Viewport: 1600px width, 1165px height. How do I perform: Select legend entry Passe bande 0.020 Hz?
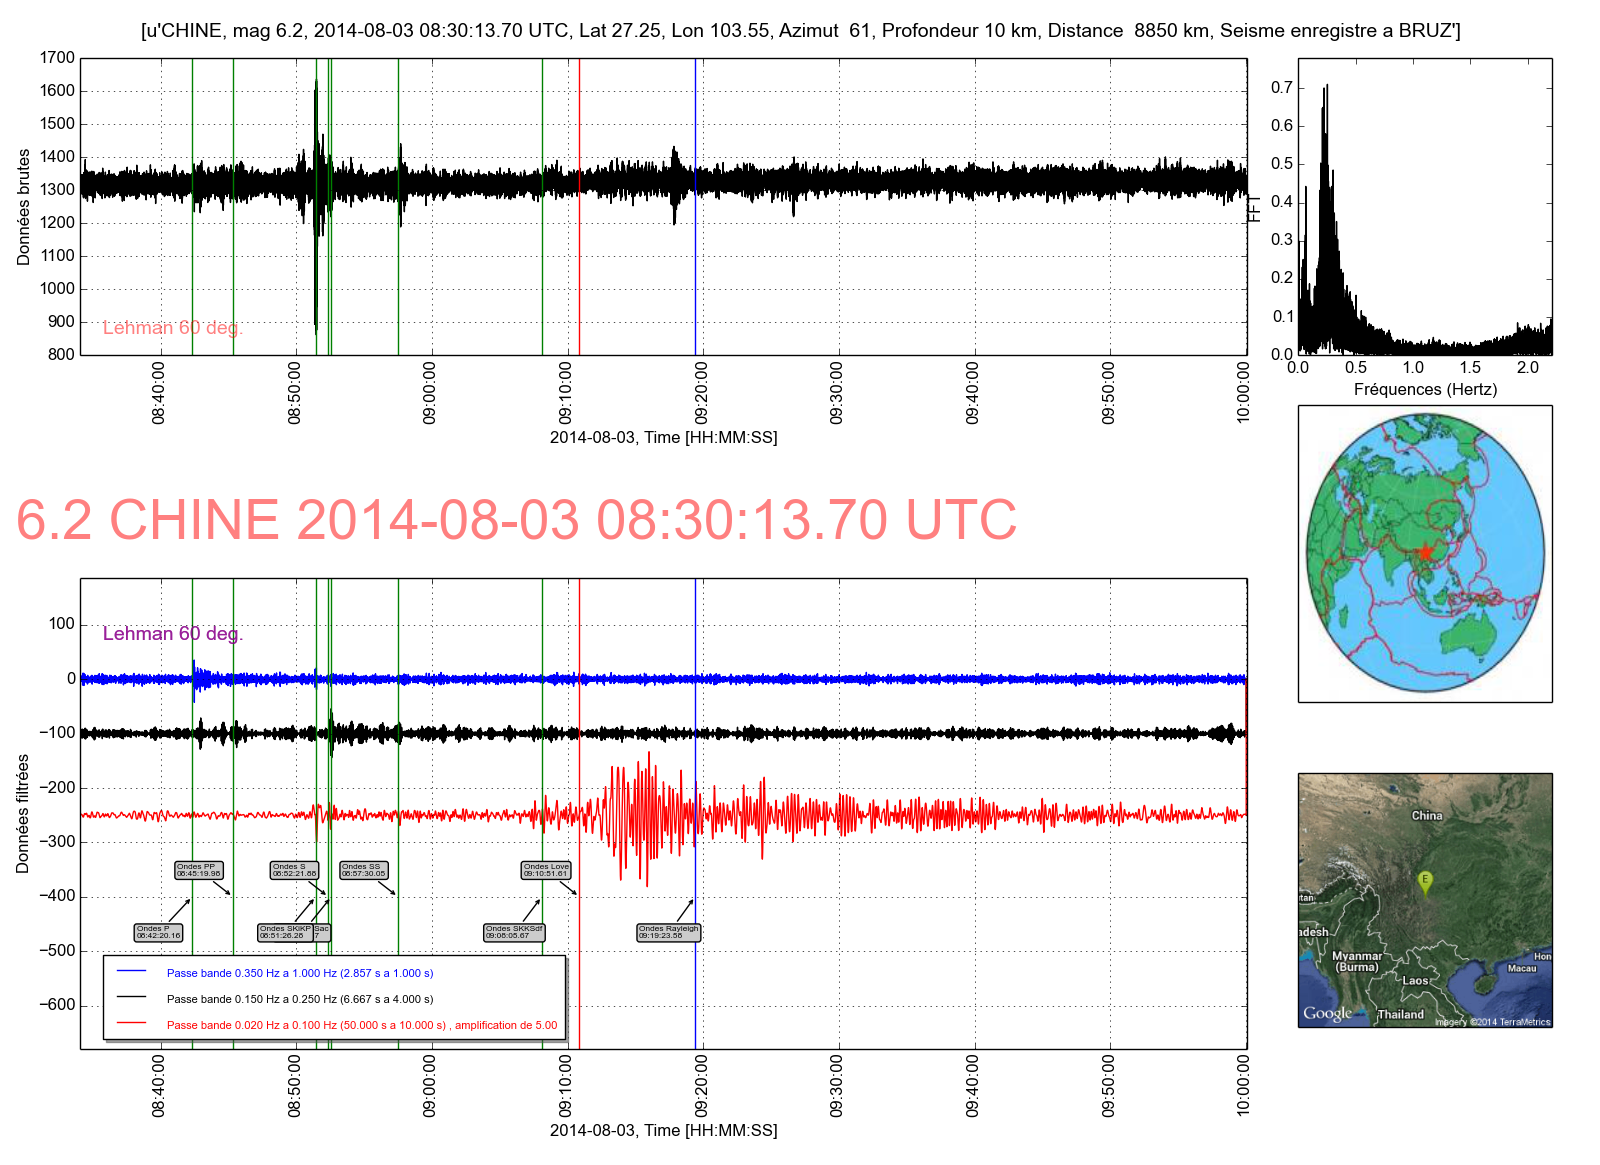(362, 1025)
